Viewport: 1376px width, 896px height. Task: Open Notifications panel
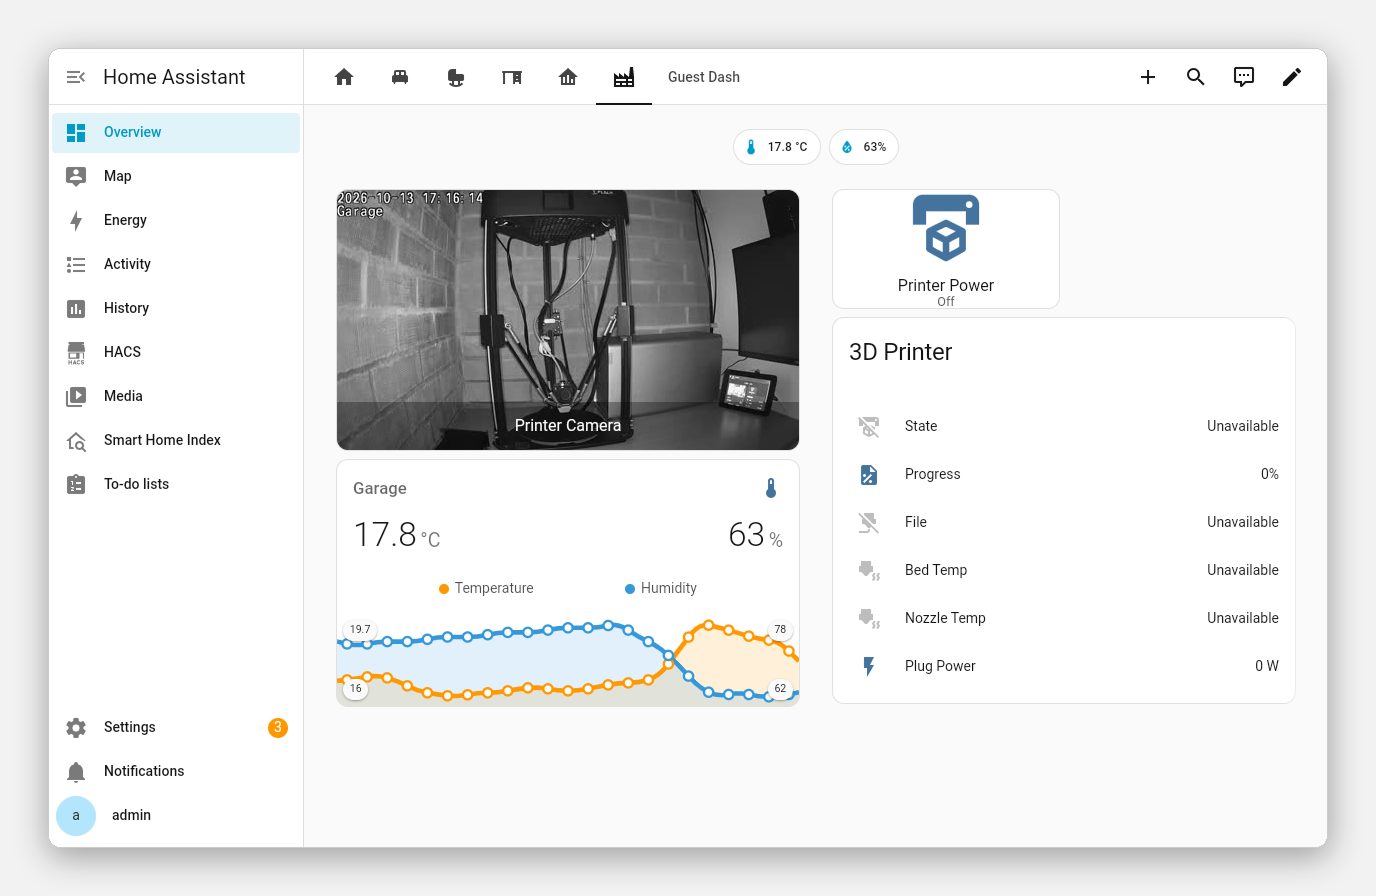point(176,772)
